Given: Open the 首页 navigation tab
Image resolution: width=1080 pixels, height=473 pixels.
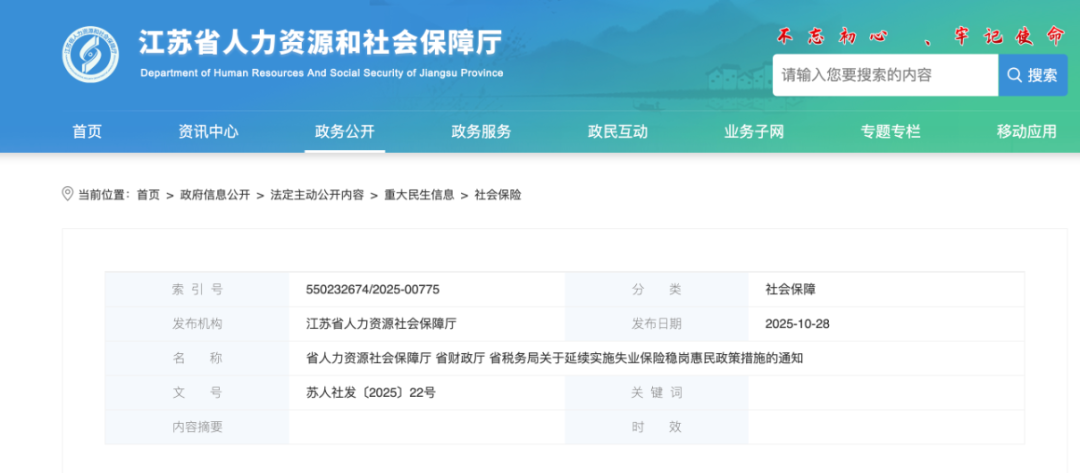Looking at the screenshot, I should pyautogui.click(x=87, y=132).
